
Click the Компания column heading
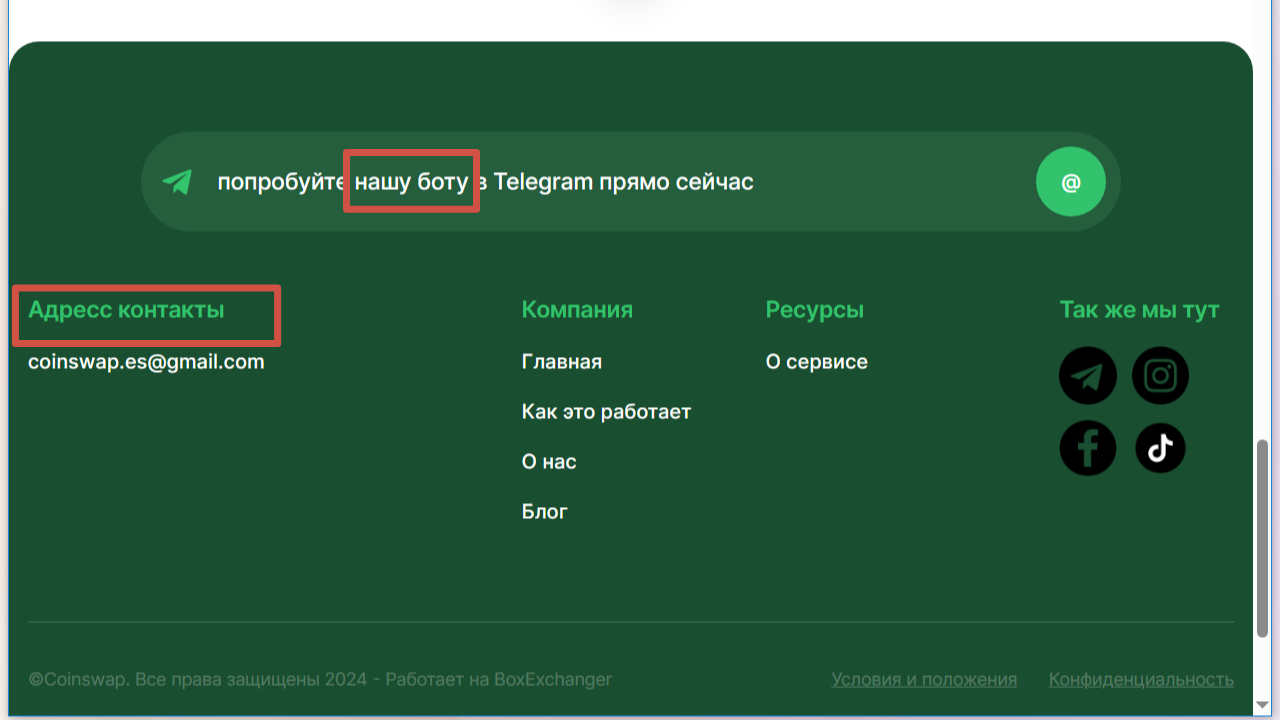pos(577,310)
